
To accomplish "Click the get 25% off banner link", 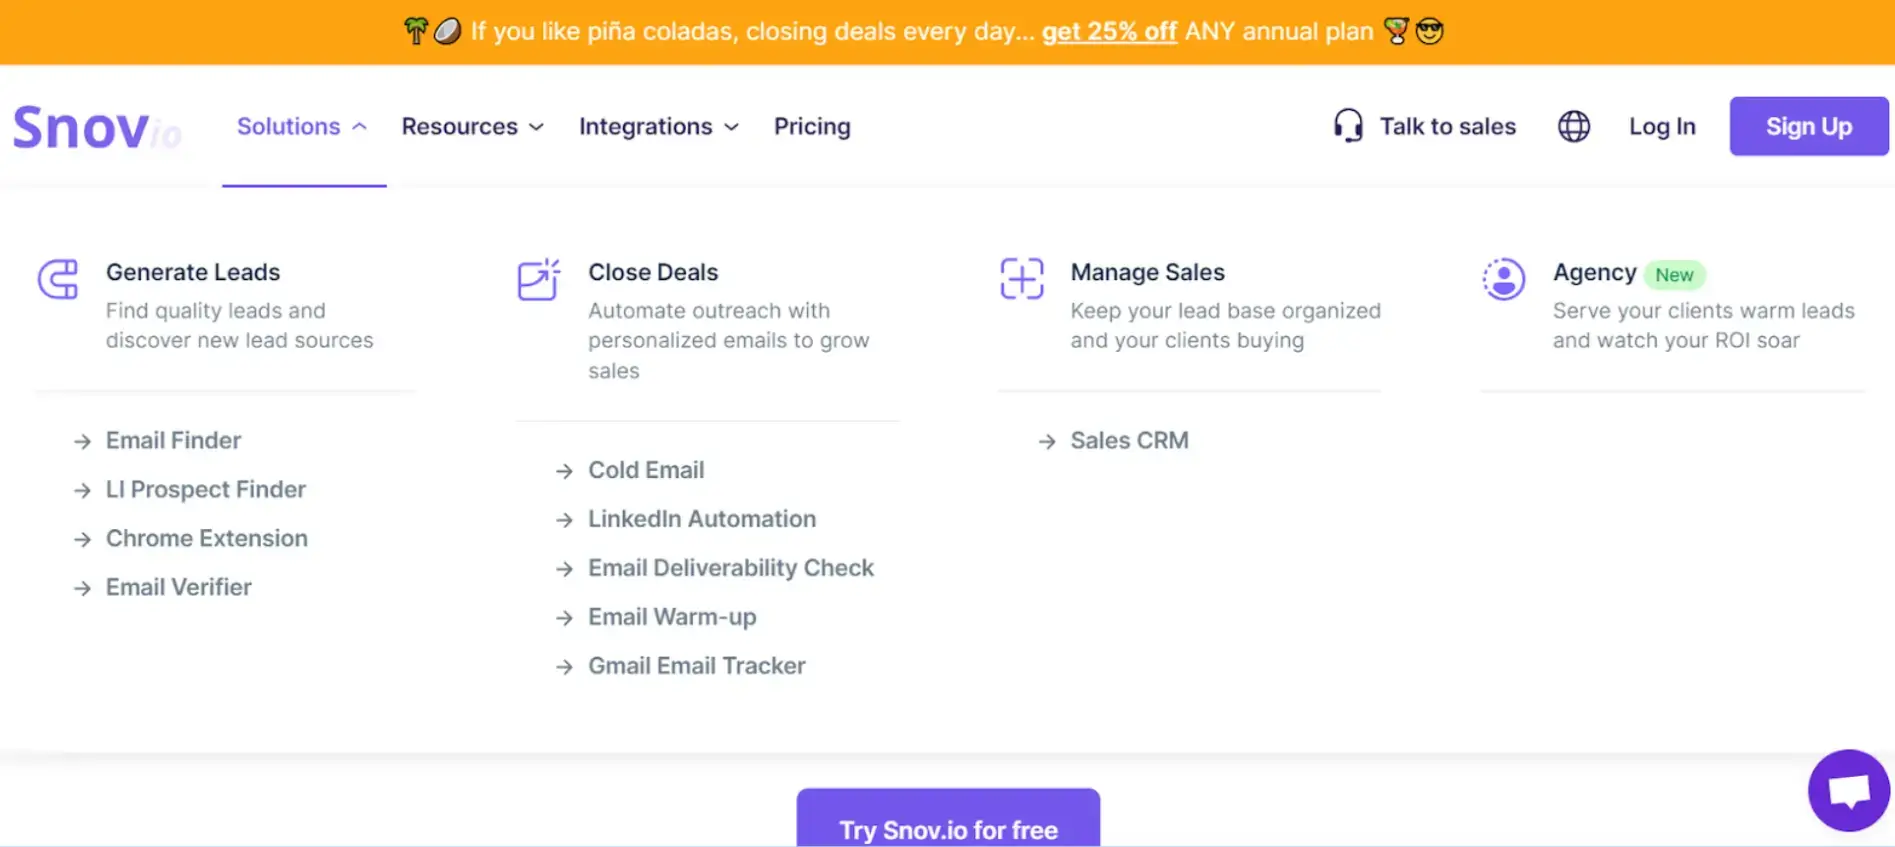I will pyautogui.click(x=1109, y=32).
